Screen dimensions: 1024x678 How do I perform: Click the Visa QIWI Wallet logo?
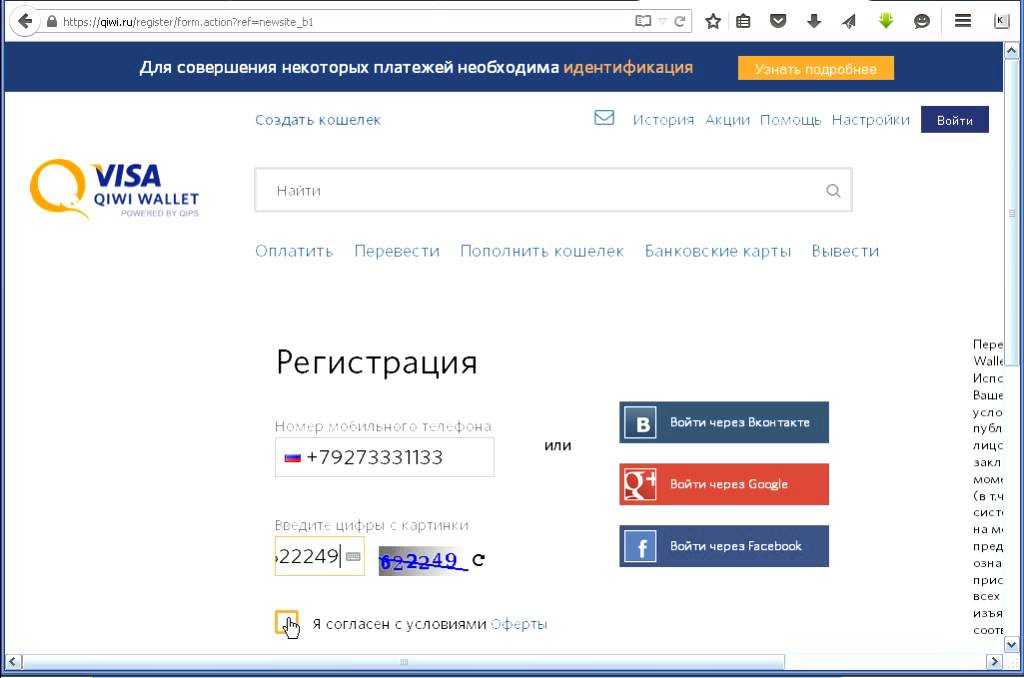(114, 189)
